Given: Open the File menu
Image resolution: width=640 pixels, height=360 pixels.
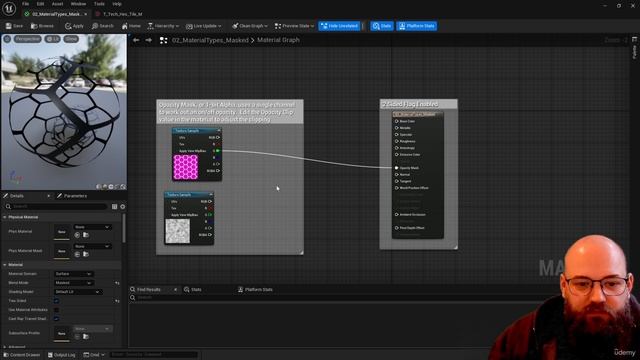Looking at the screenshot, I should (x=26, y=4).
